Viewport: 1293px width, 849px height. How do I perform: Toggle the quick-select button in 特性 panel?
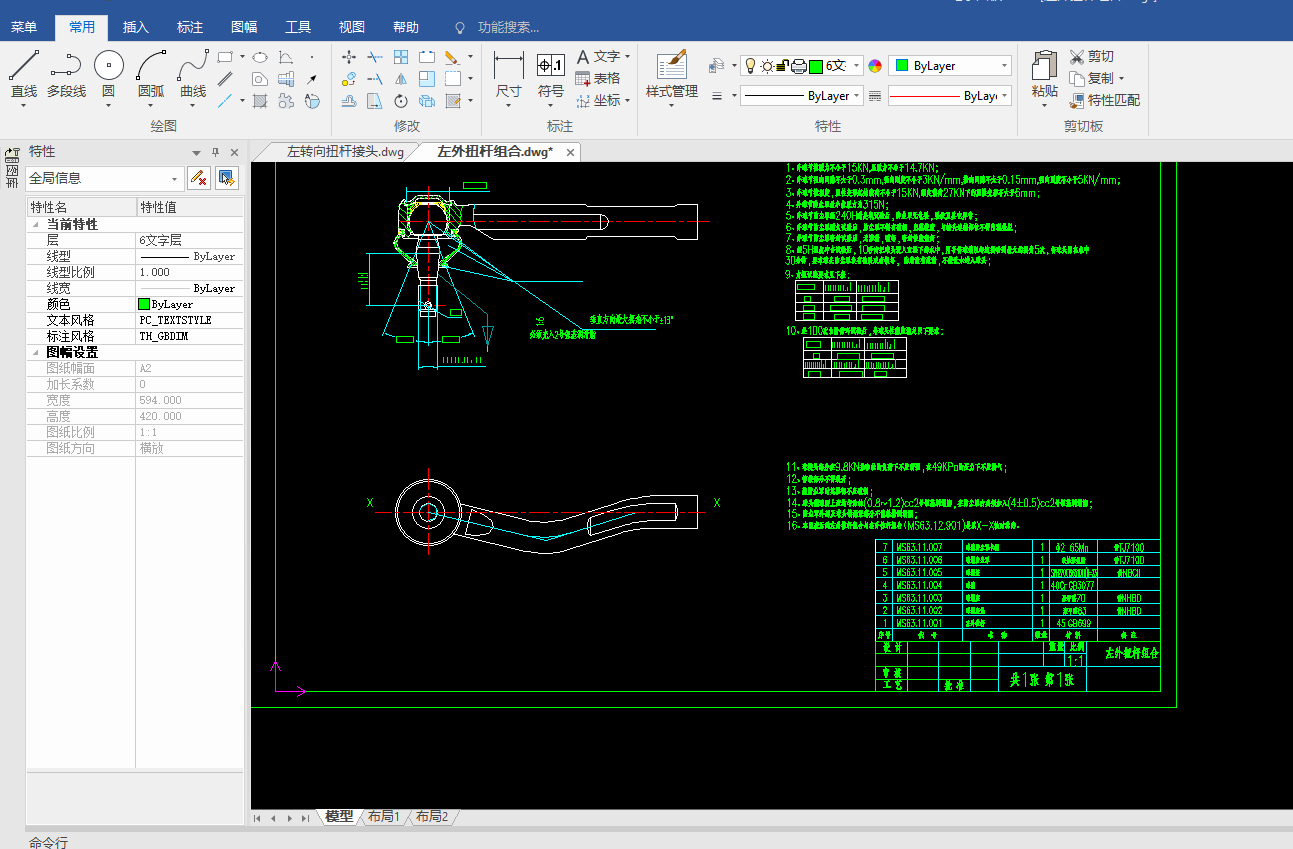[x=227, y=178]
